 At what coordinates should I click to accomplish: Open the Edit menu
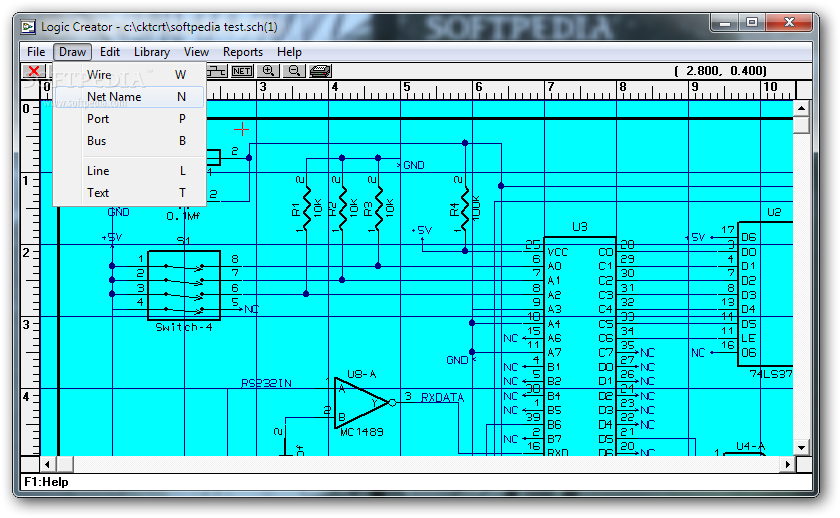click(110, 52)
